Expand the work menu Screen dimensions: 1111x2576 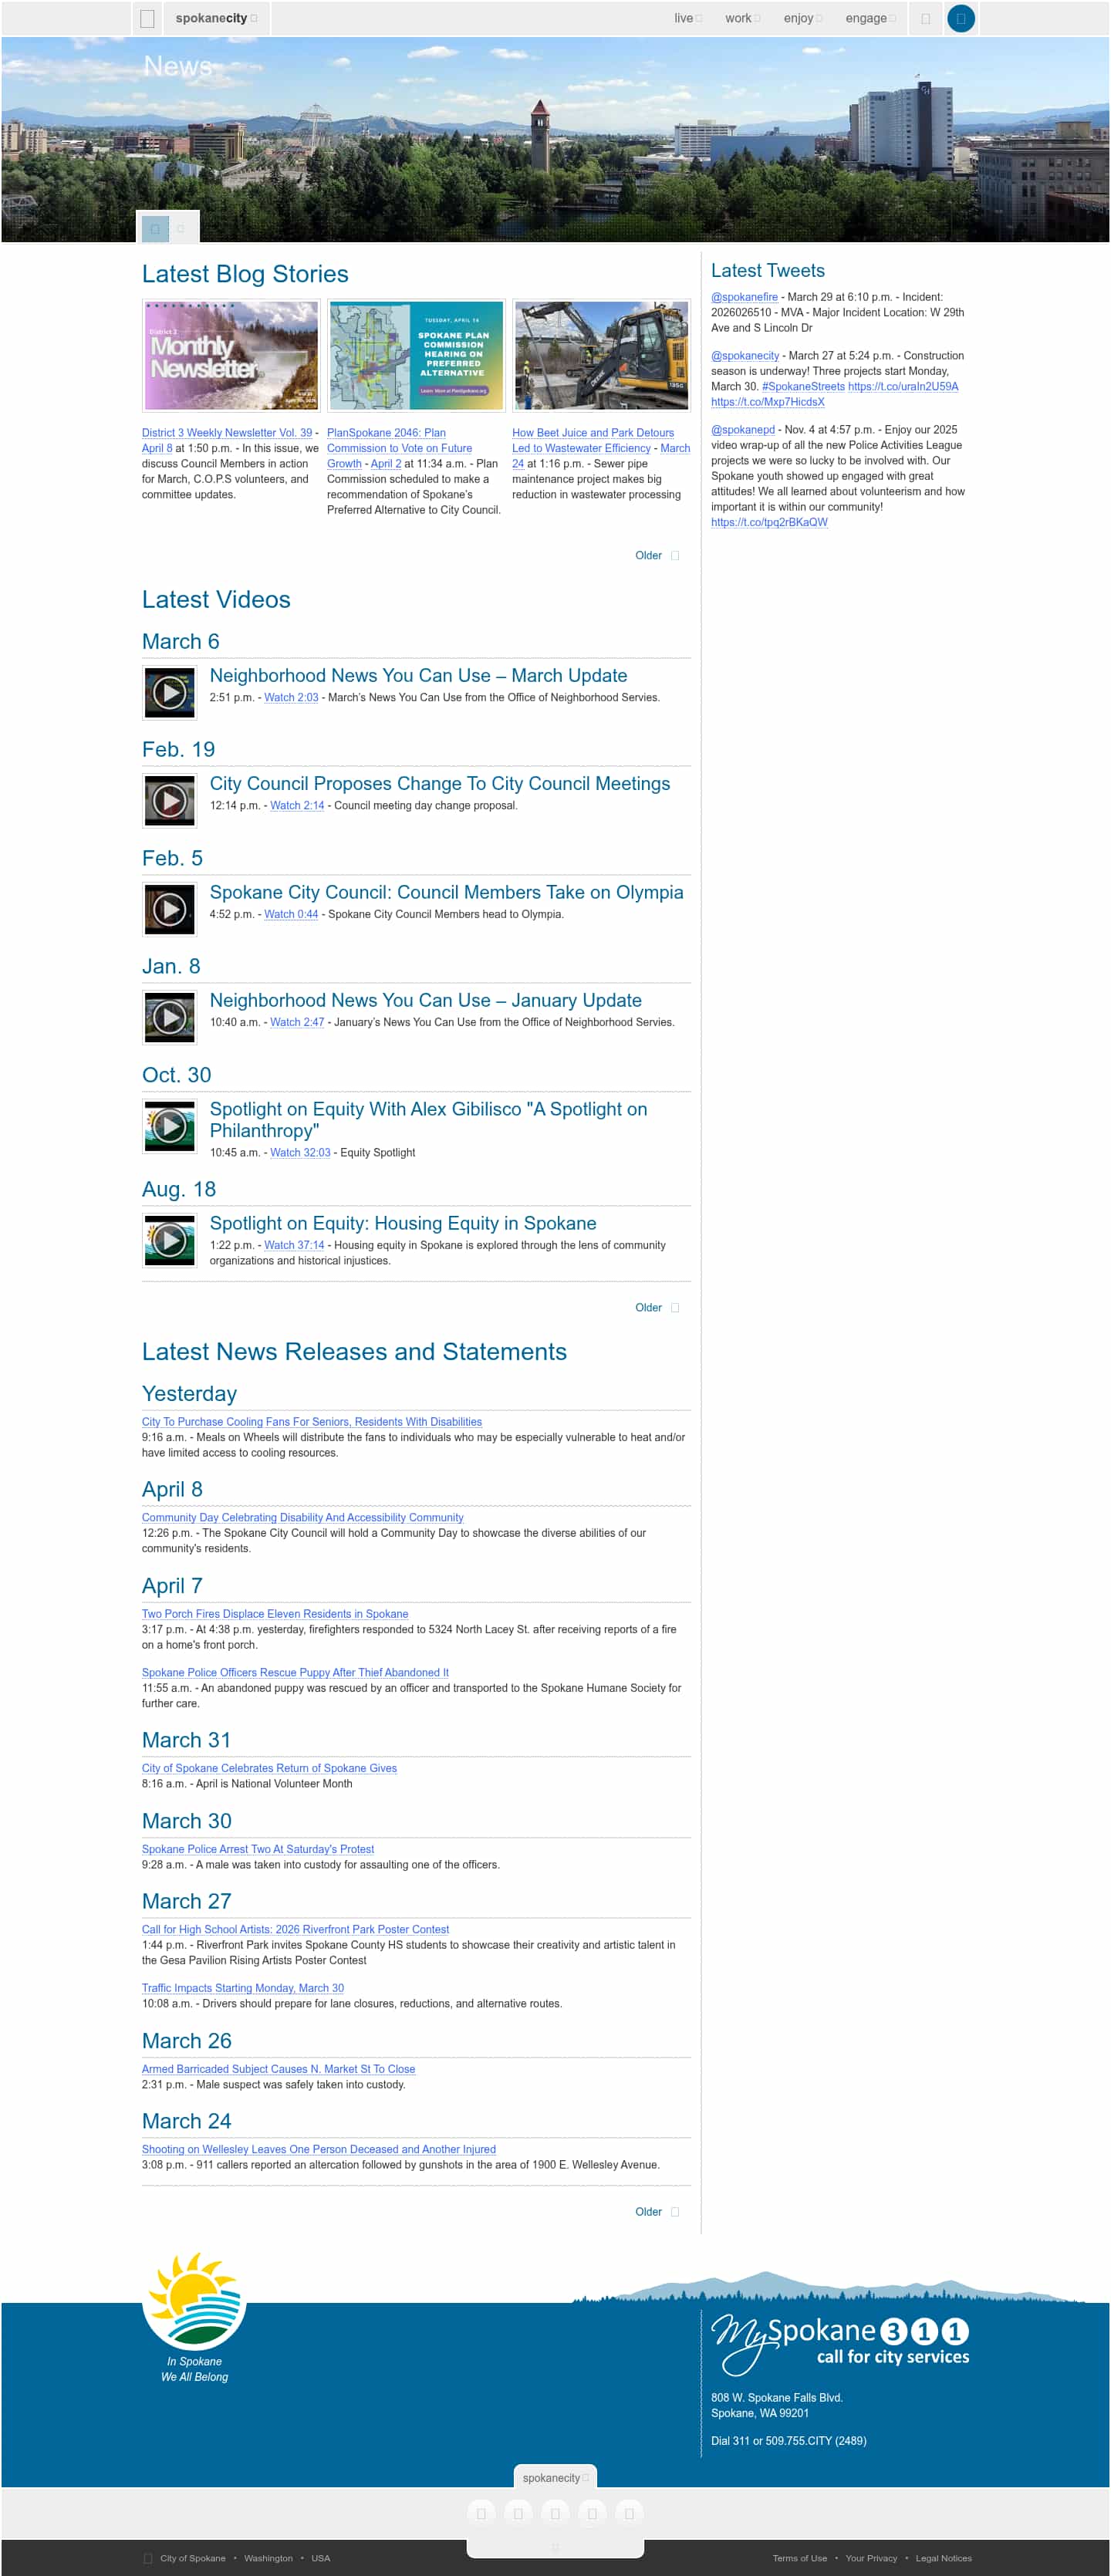pos(742,18)
